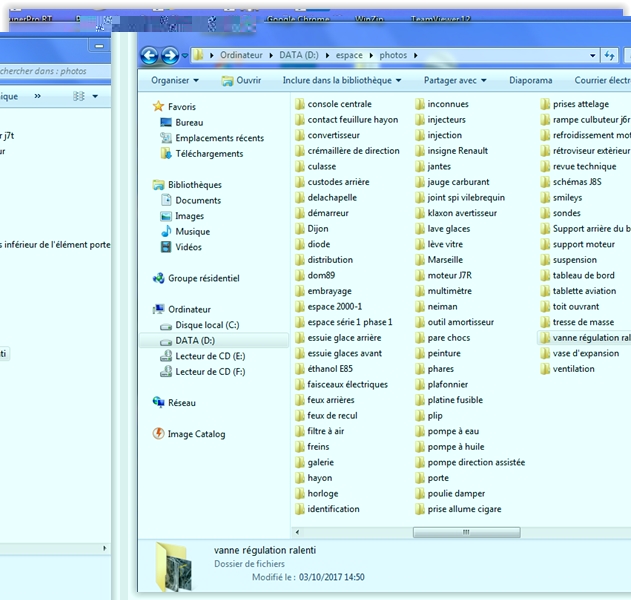631x600 pixels.
Task: Open the Groupe résidentiel entry
Action: [x=203, y=278]
